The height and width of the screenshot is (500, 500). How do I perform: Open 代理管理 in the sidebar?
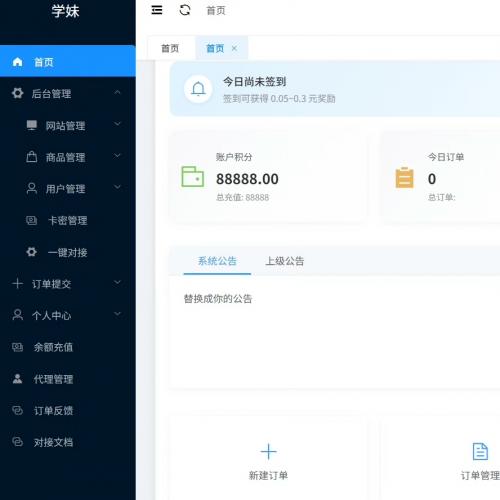coord(68,379)
